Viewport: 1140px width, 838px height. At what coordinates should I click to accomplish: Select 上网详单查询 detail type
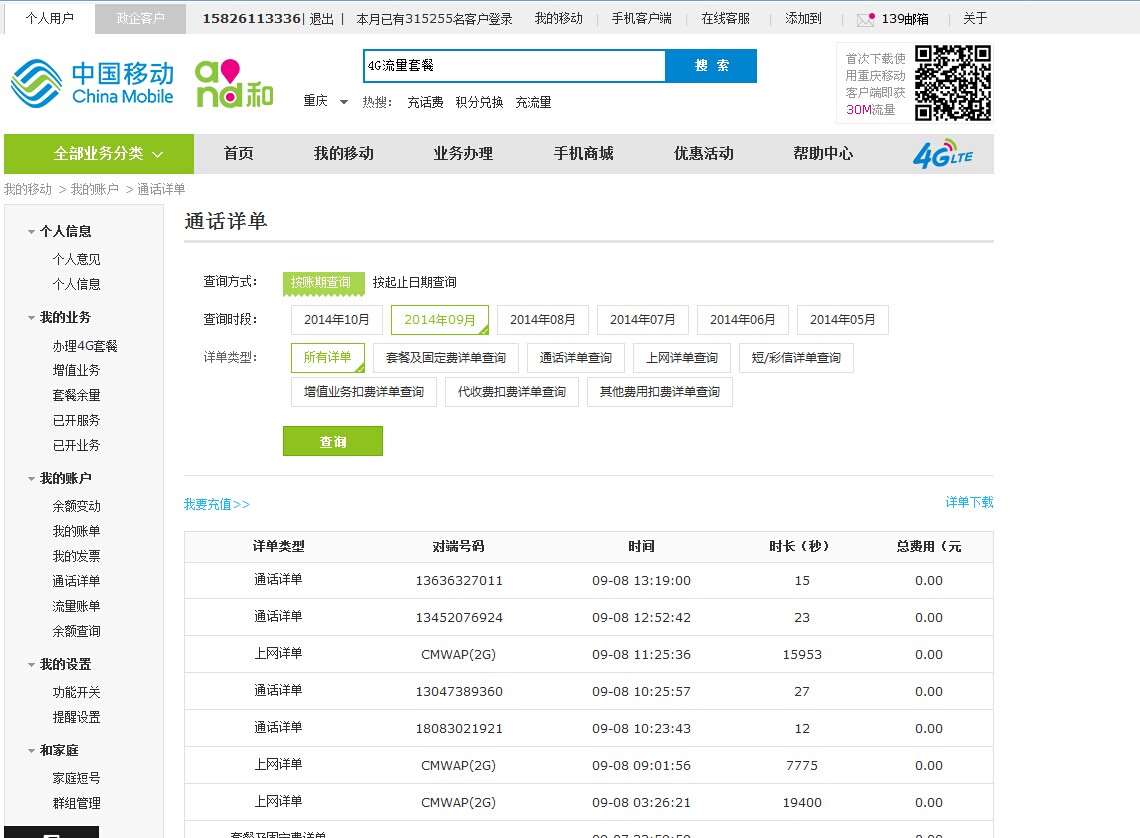point(681,358)
